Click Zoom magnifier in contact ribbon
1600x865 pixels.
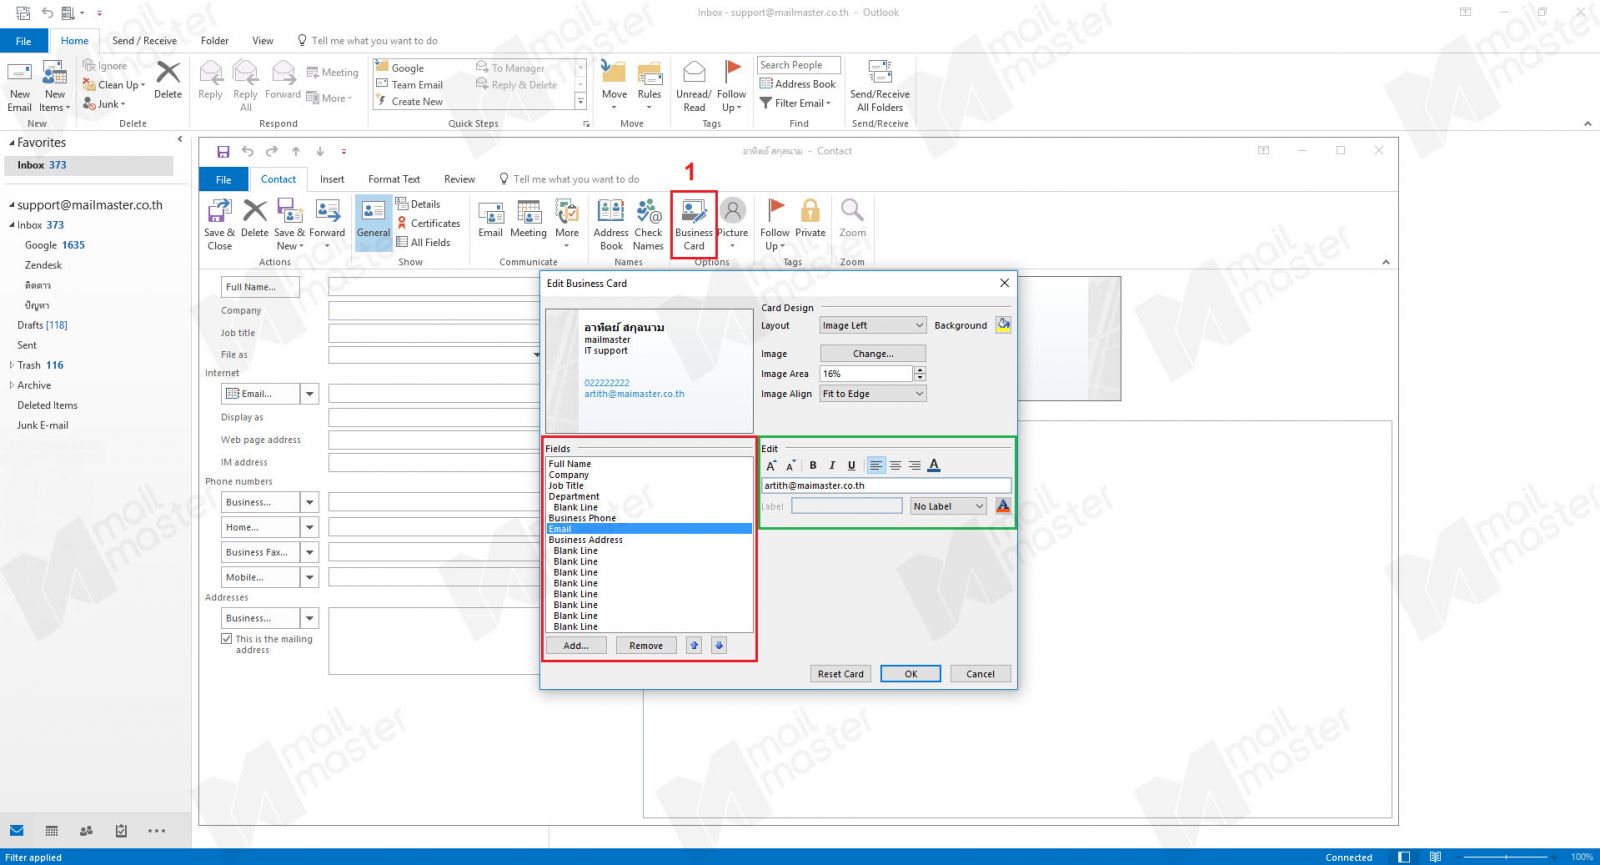(852, 218)
